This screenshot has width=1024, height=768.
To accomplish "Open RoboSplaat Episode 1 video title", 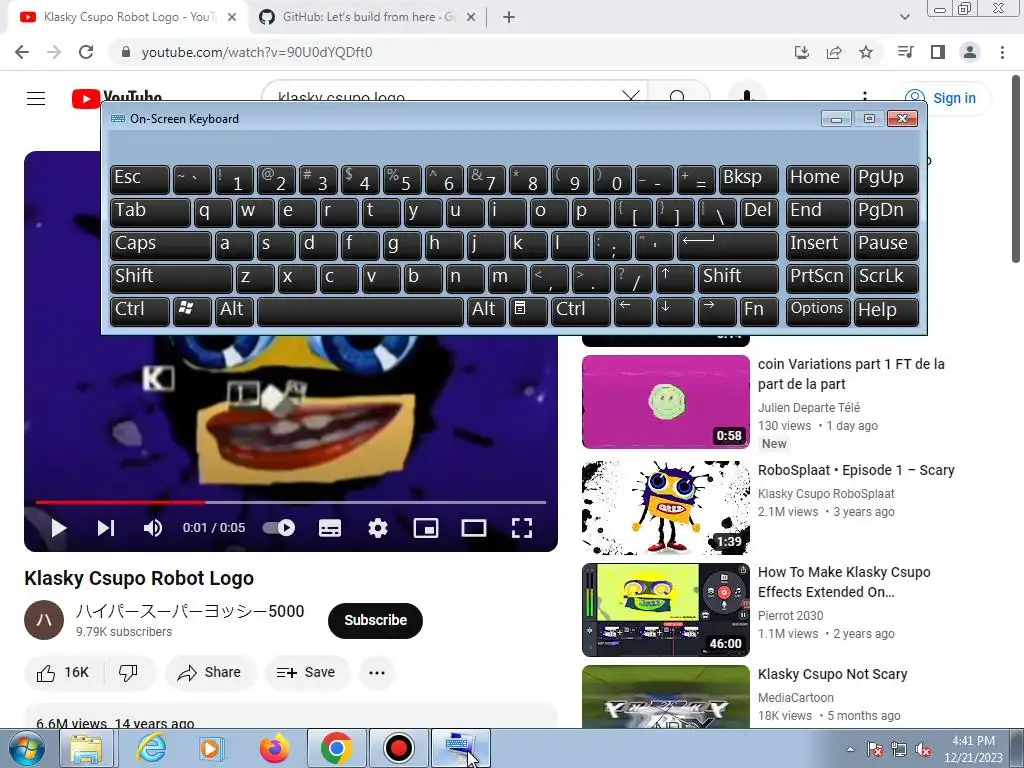I will click(856, 470).
